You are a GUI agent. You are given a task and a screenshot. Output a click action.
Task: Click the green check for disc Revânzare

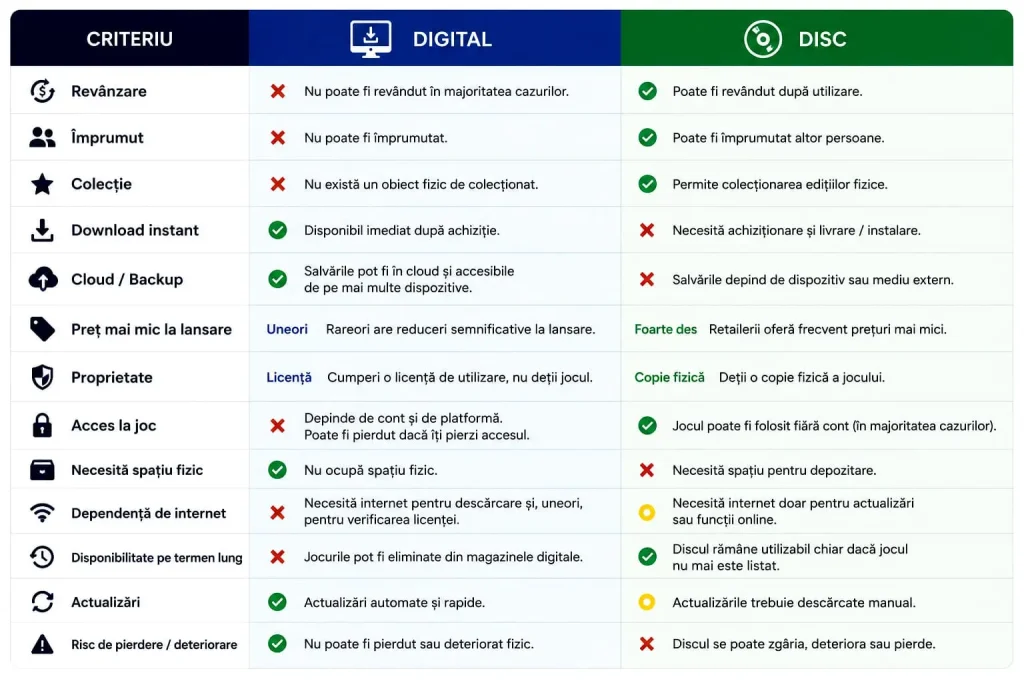coord(647,91)
